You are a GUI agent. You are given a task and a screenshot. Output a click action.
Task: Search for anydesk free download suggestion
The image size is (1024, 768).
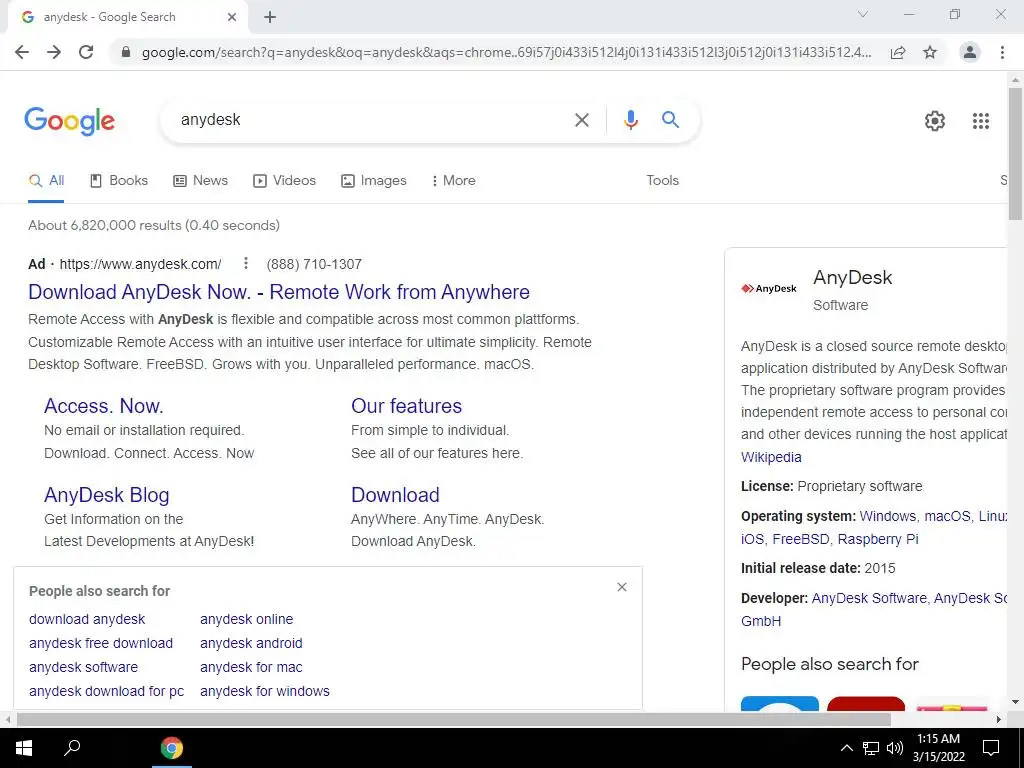click(x=101, y=643)
